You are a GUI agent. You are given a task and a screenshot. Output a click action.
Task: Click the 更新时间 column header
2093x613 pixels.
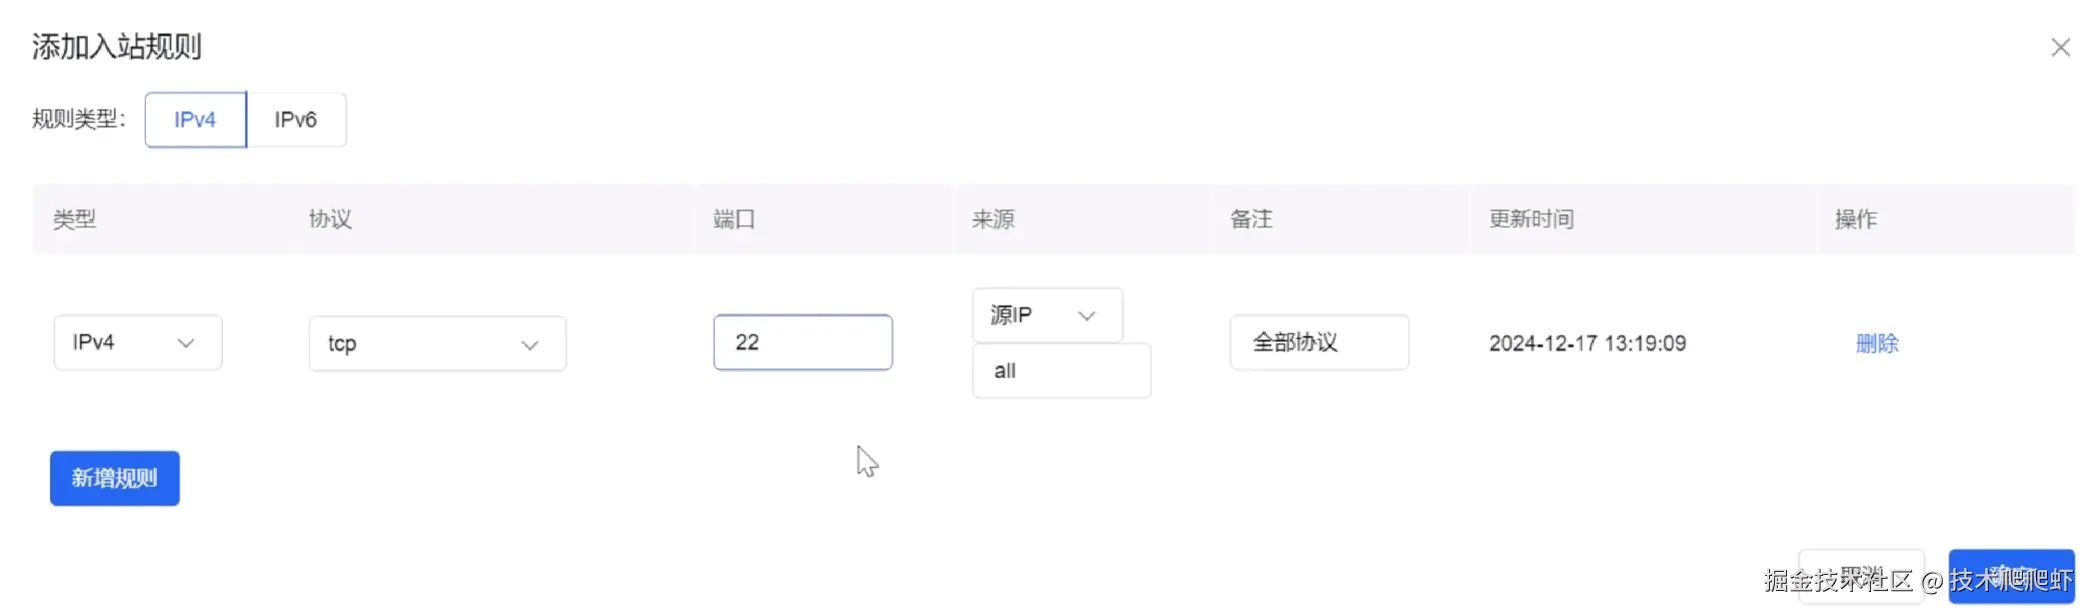pyautogui.click(x=1531, y=220)
